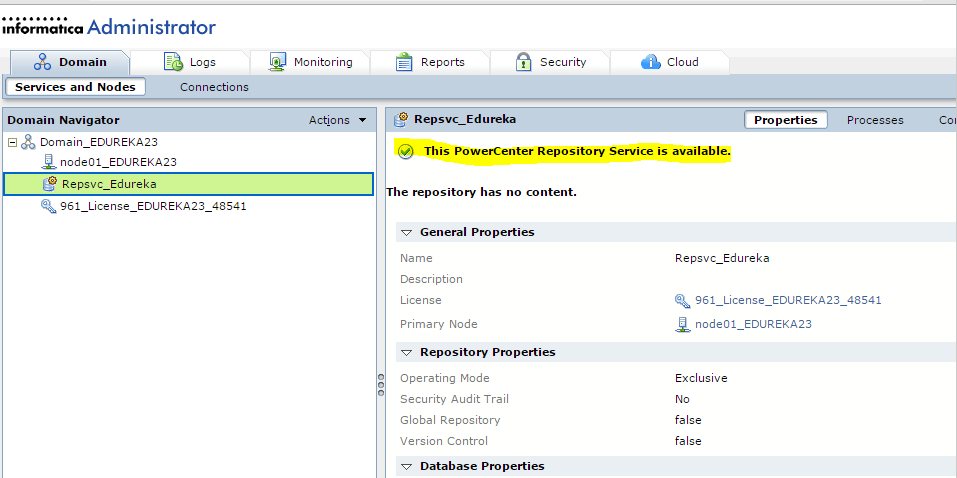Click the panel splitter handle

(380, 384)
